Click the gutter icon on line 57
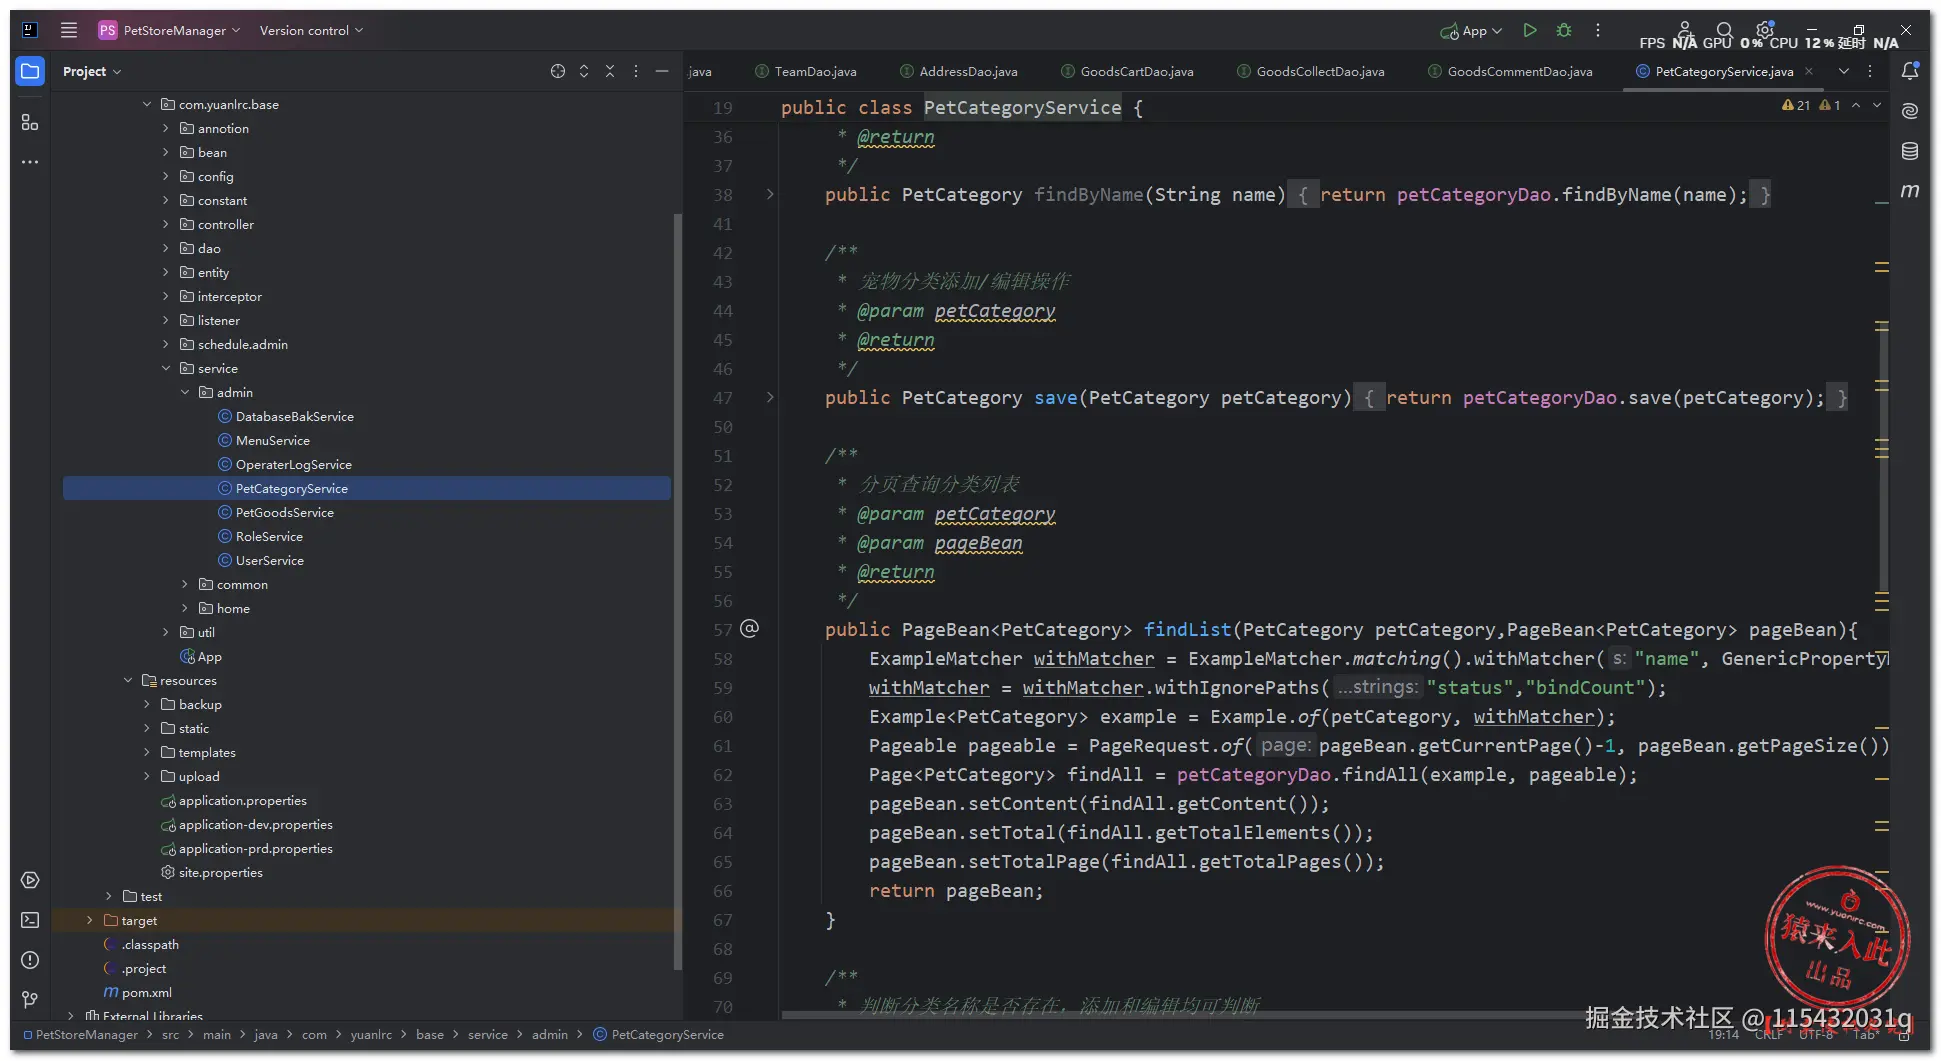The image size is (1941, 1061). coord(750,628)
